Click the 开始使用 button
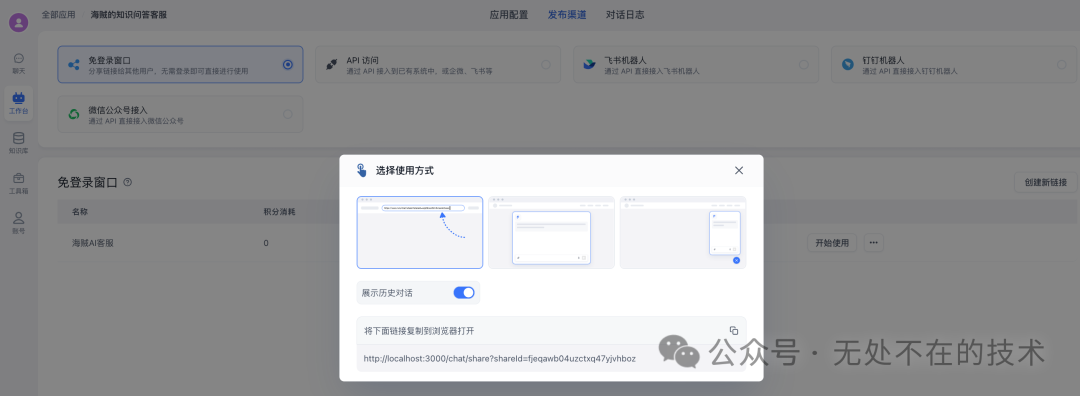1080x396 pixels. (x=832, y=243)
